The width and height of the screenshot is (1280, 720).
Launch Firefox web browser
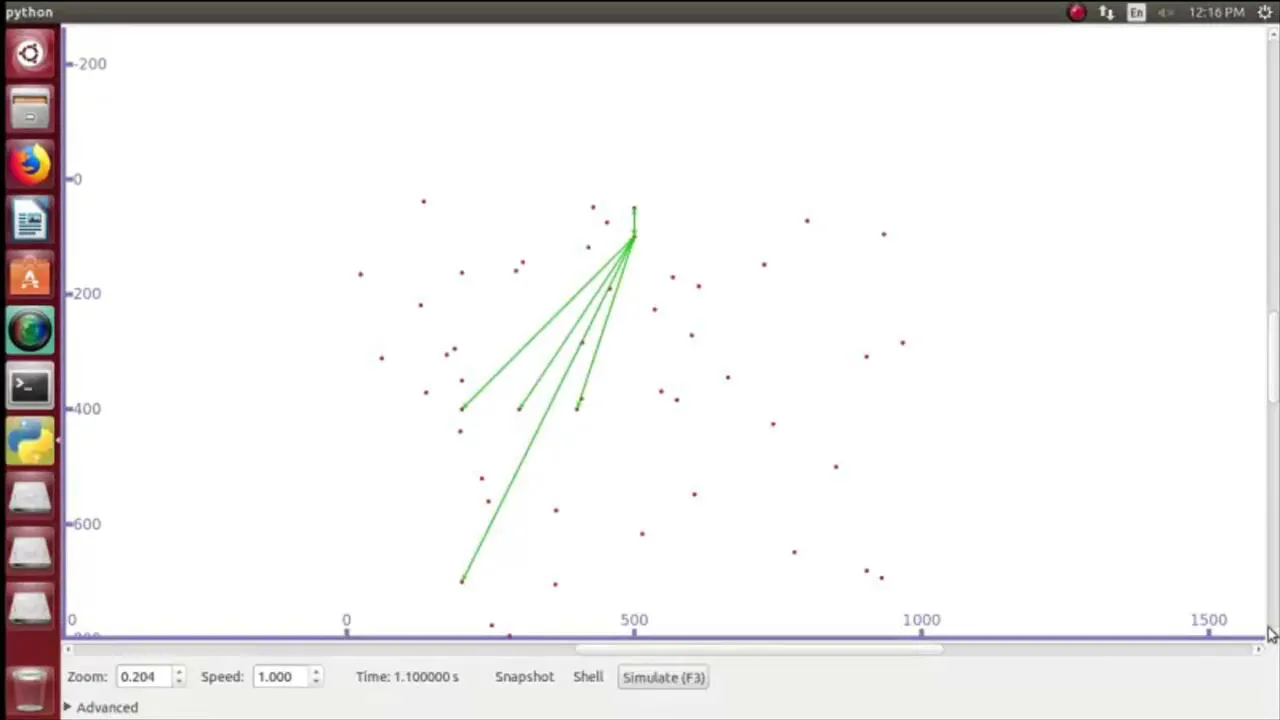pos(30,163)
